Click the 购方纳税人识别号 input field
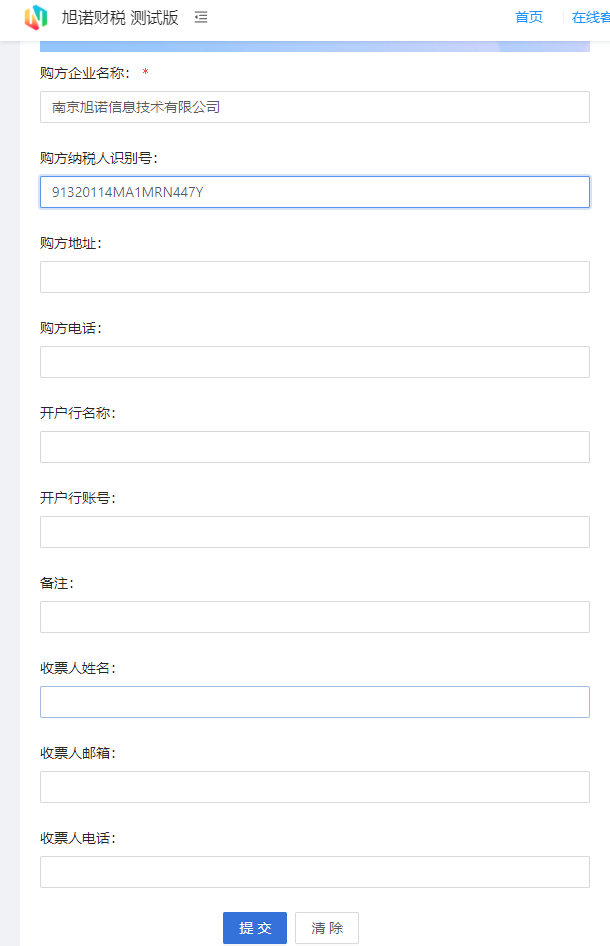 (314, 192)
